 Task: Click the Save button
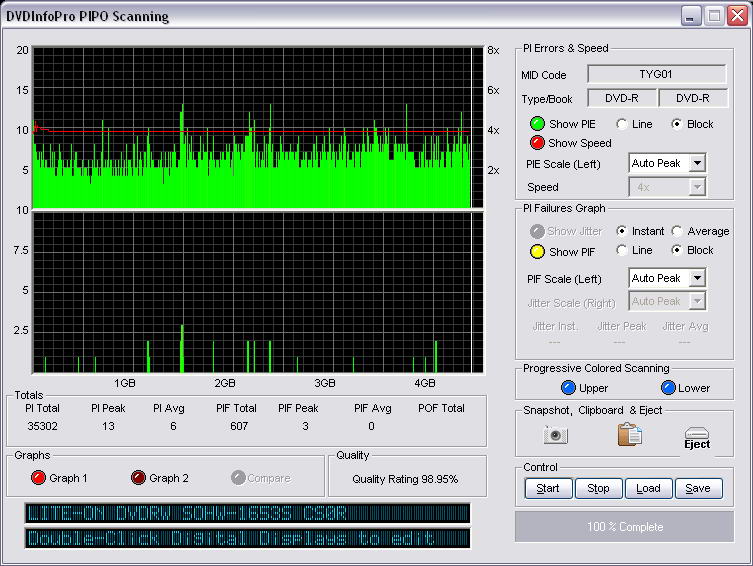pyautogui.click(x=698, y=489)
